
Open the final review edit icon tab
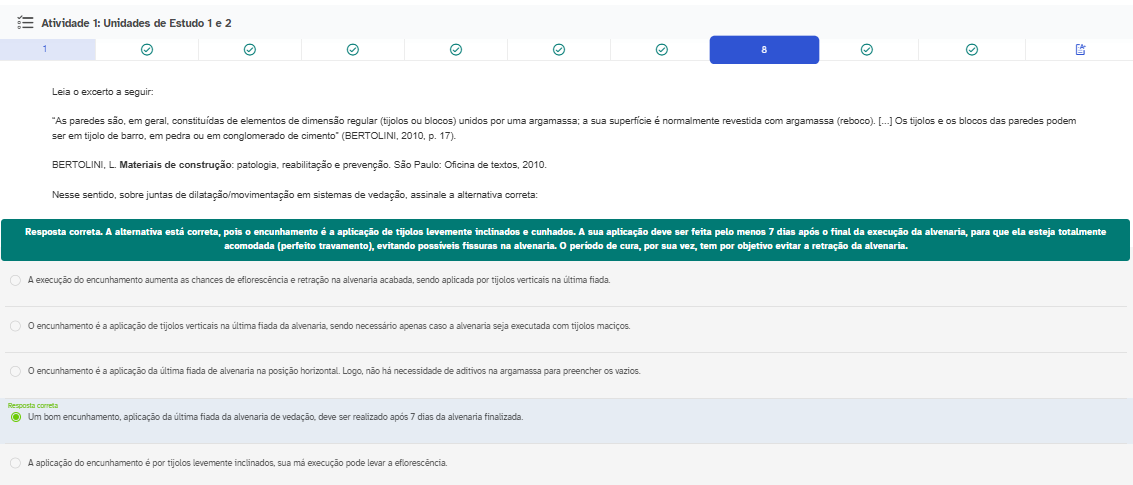1080,49
